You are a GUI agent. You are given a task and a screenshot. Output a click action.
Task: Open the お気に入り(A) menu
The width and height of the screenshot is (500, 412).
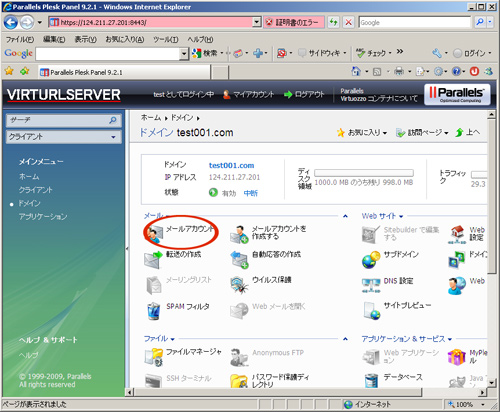pyautogui.click(x=125, y=40)
